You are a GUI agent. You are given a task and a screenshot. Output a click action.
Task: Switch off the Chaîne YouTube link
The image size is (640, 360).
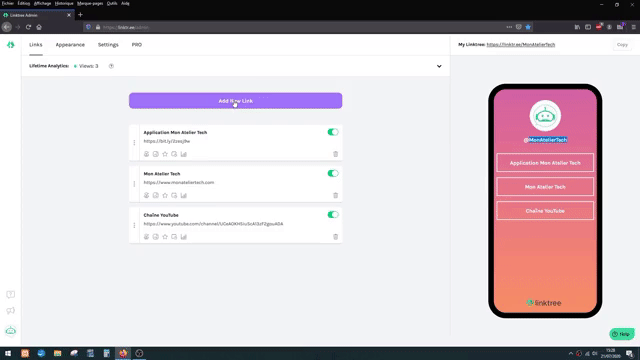click(x=333, y=214)
